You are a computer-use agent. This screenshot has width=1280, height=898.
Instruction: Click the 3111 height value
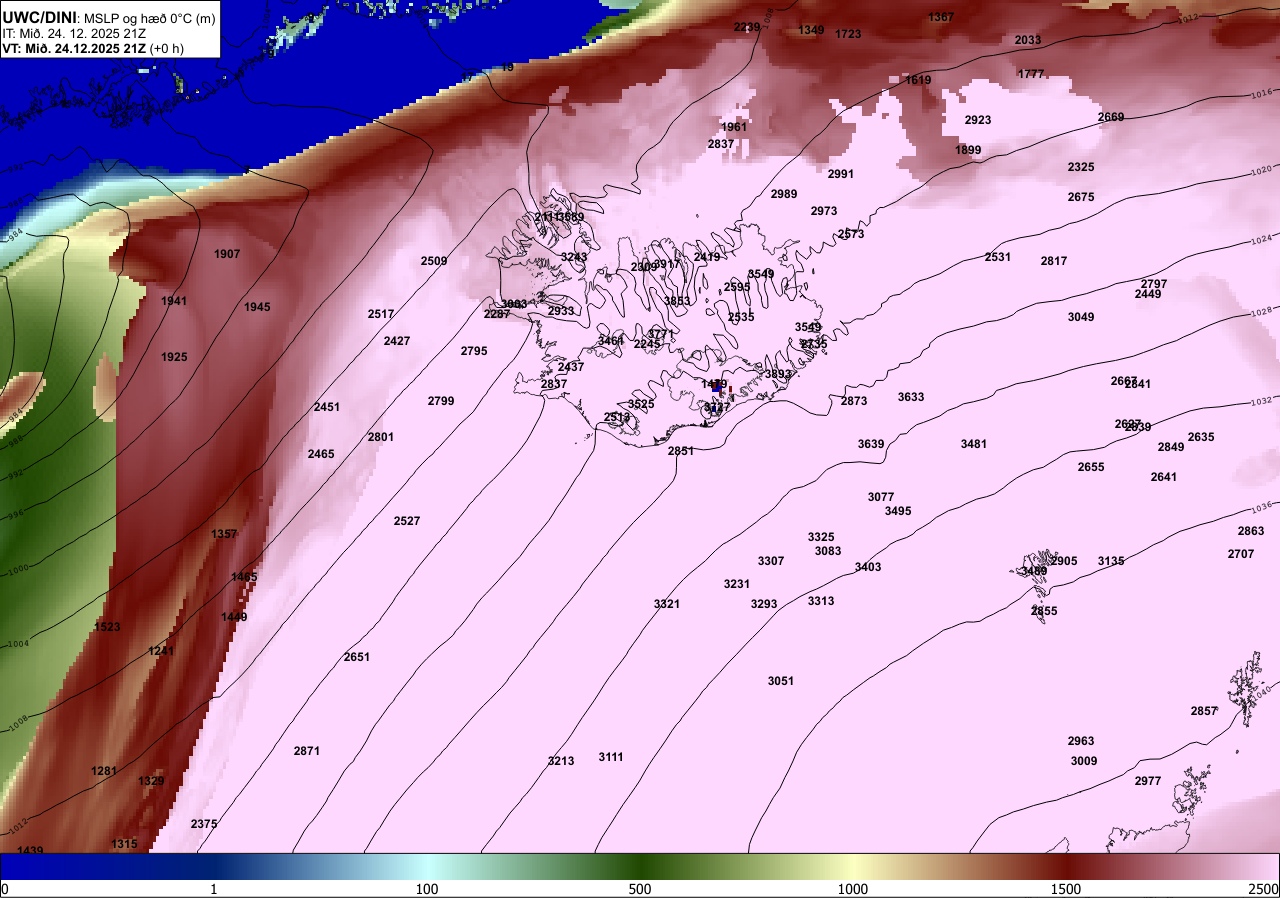point(611,757)
